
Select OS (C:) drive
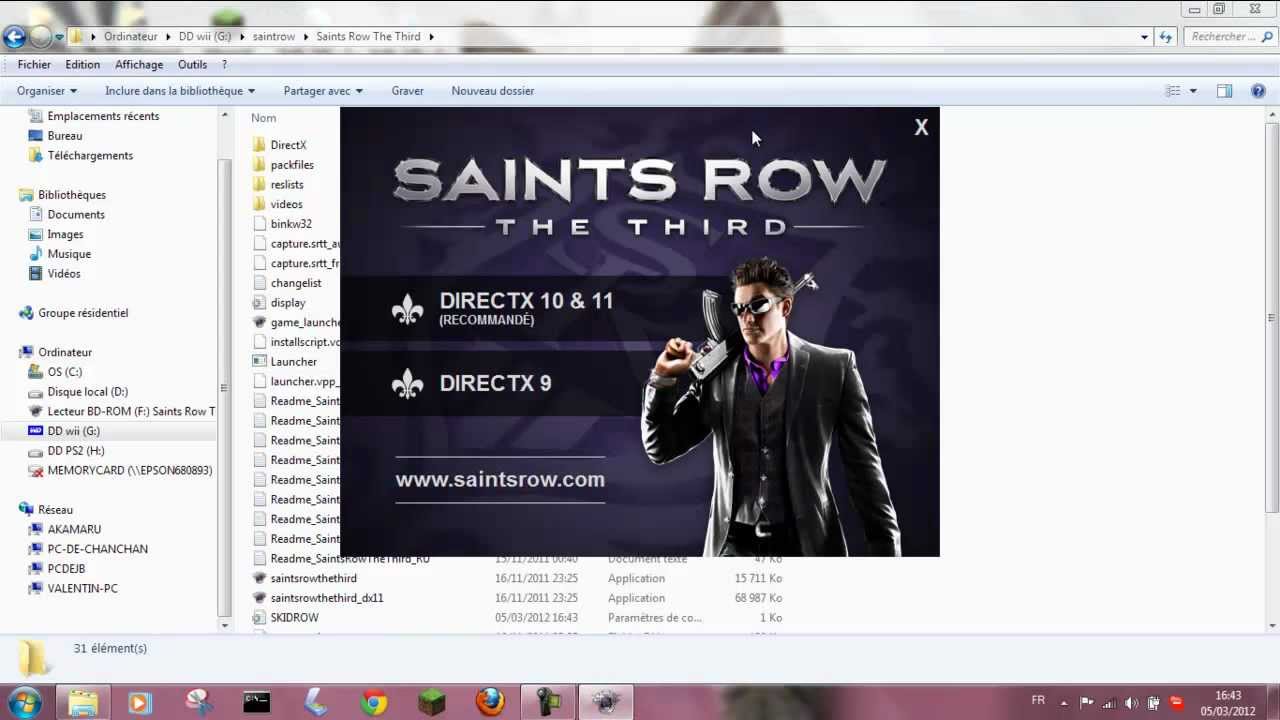click(55, 372)
